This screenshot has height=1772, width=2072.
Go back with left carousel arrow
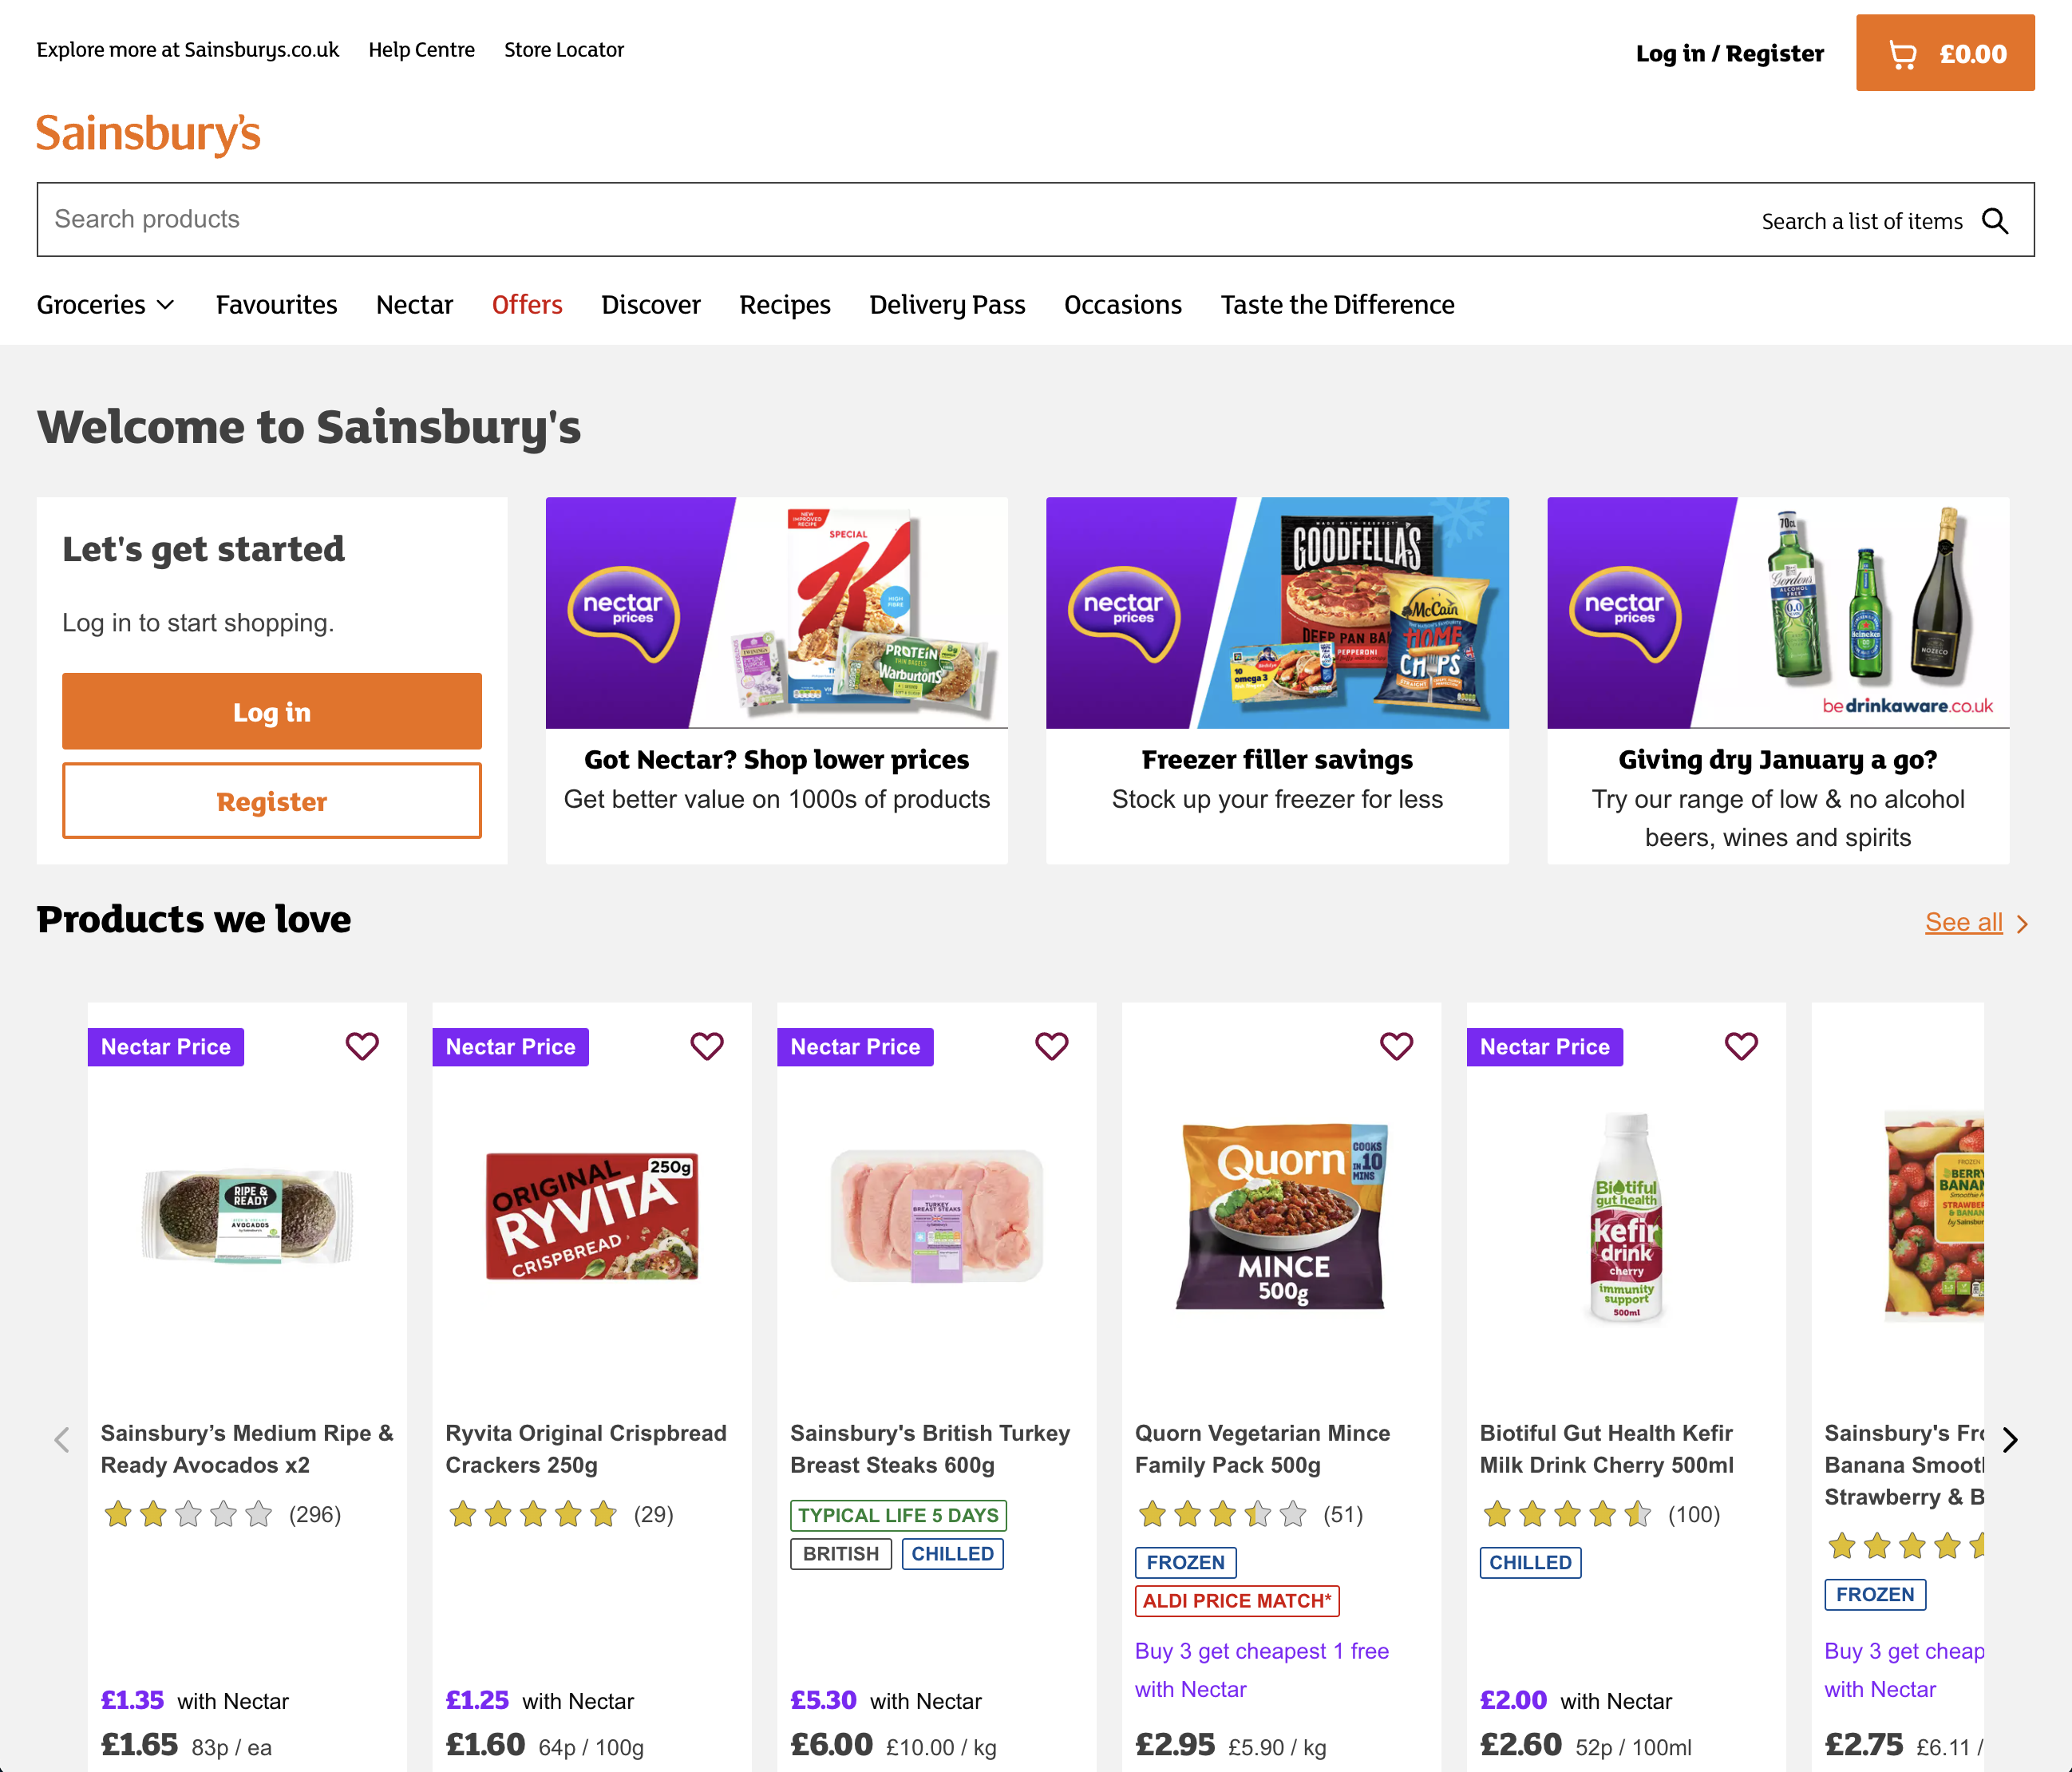pyautogui.click(x=62, y=1439)
